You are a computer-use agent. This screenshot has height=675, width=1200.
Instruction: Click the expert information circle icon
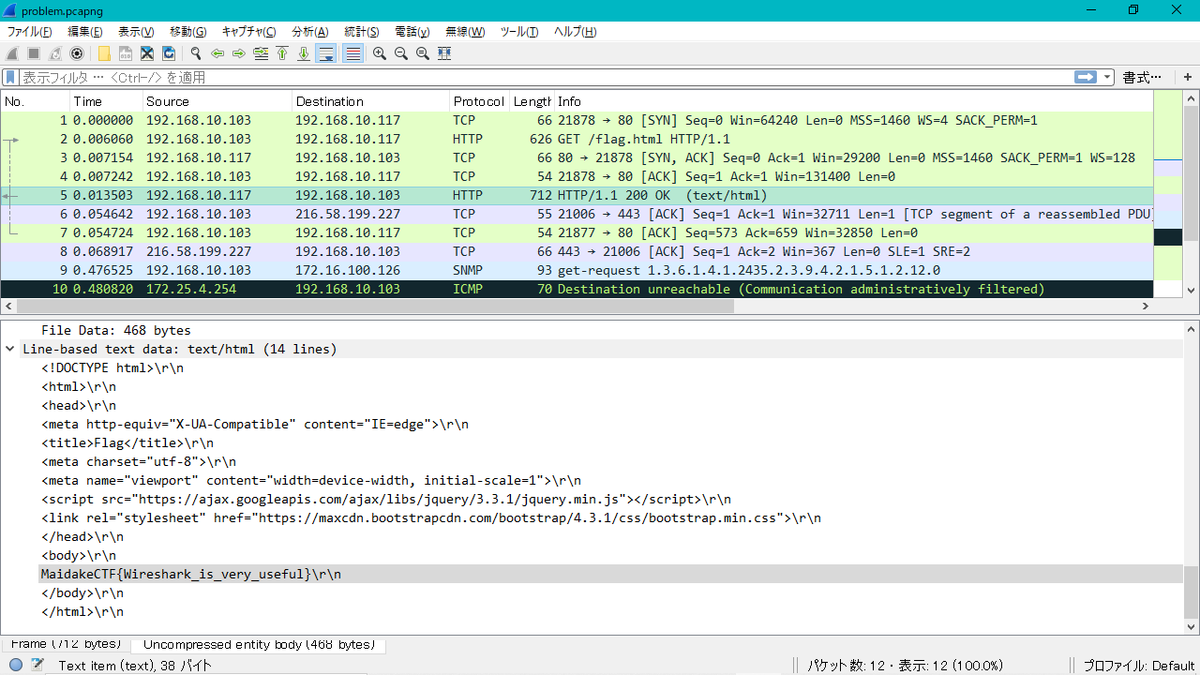click(x=16, y=665)
